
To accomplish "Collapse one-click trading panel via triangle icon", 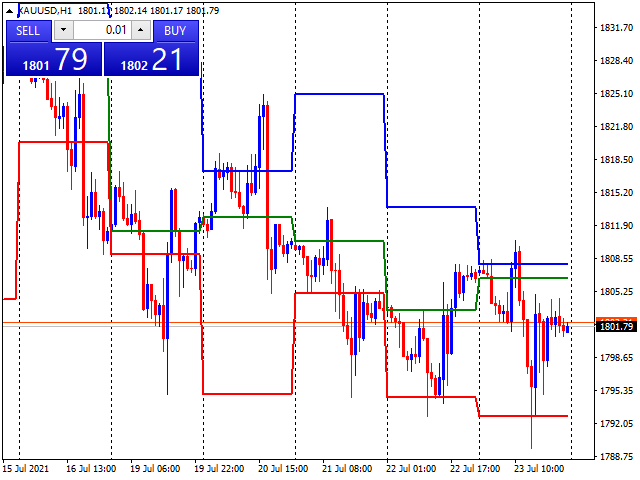I will 9,11.
